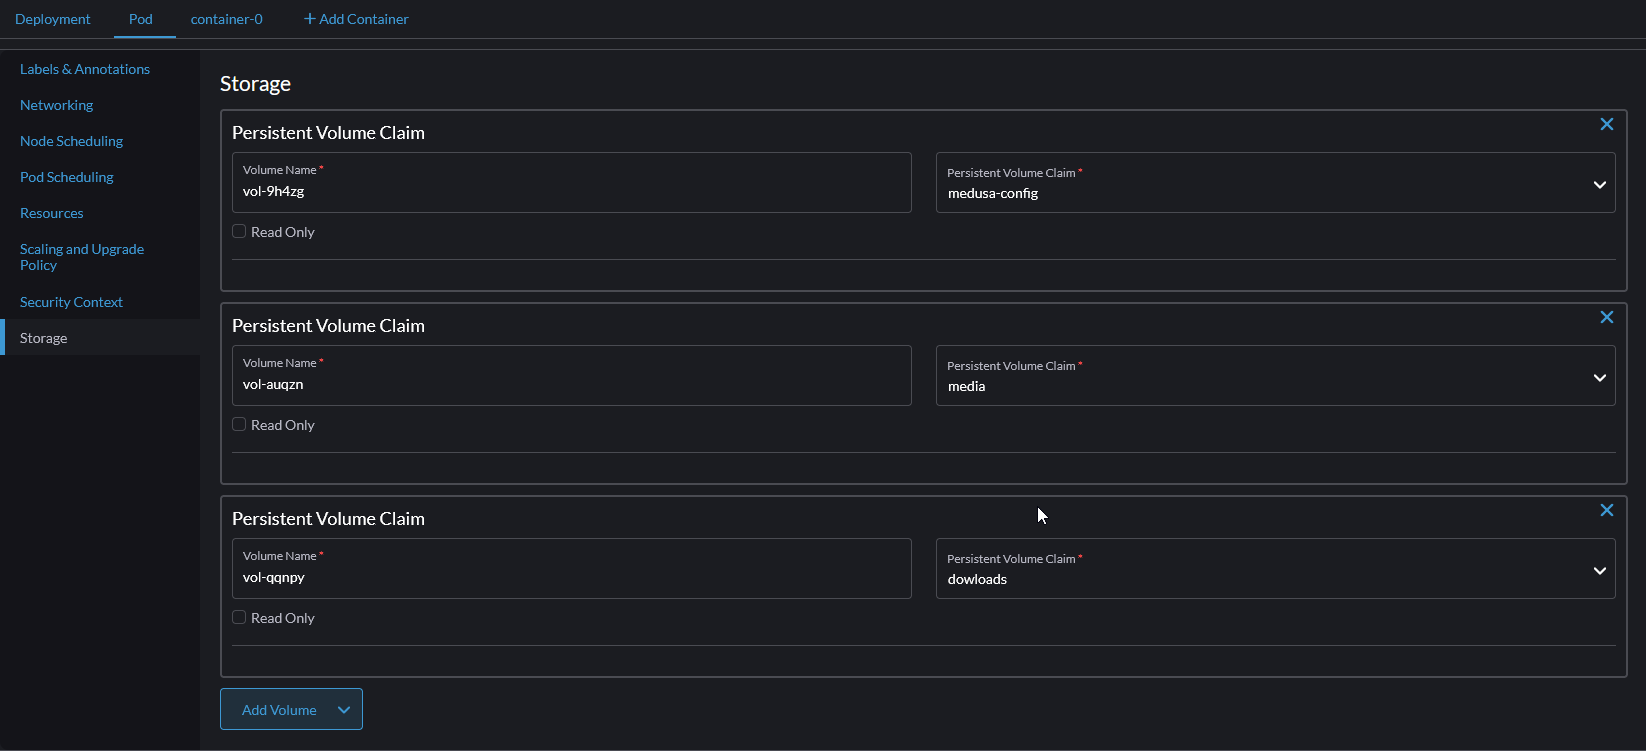Enable Read Only for vol-9h4zg volume
The height and width of the screenshot is (751, 1646).
pyautogui.click(x=239, y=232)
